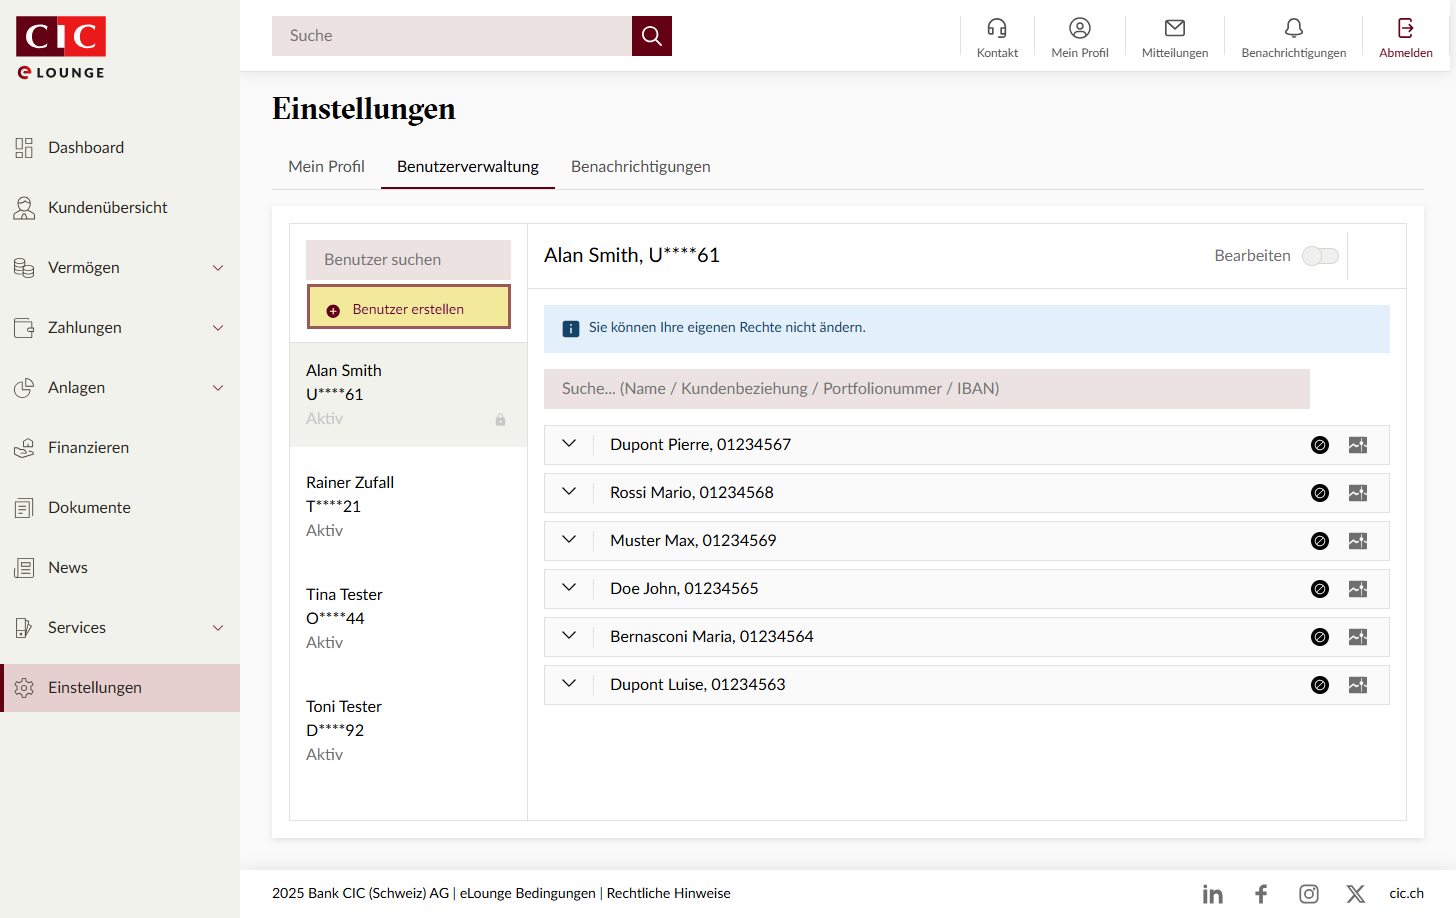The height and width of the screenshot is (918, 1456).
Task: Click the Abmelden logout icon
Action: 1405,28
